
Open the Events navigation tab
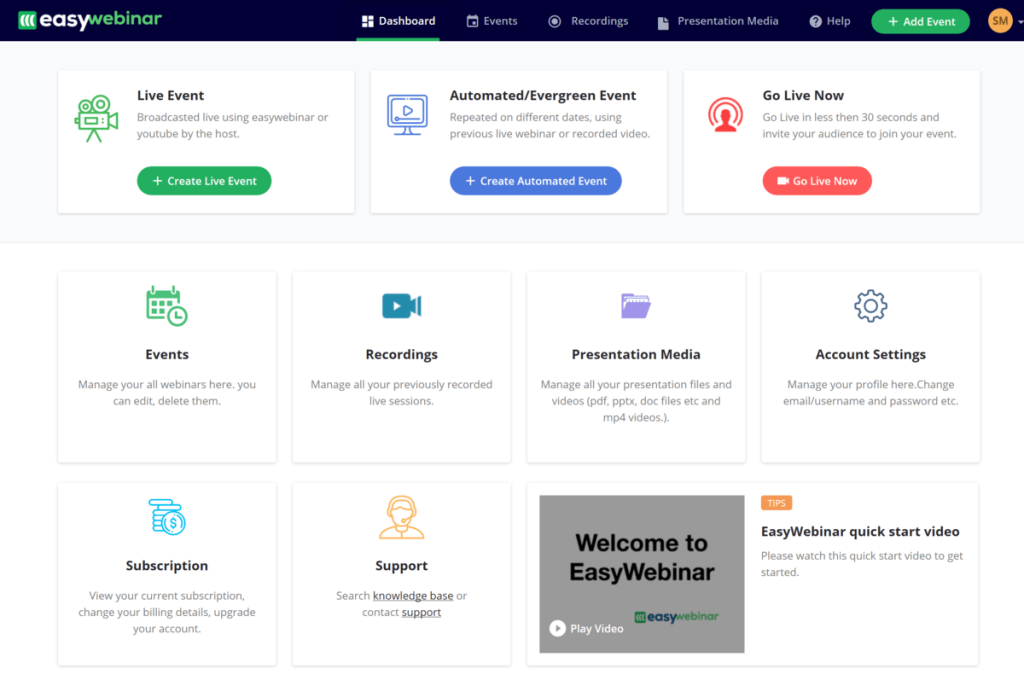pyautogui.click(x=491, y=20)
